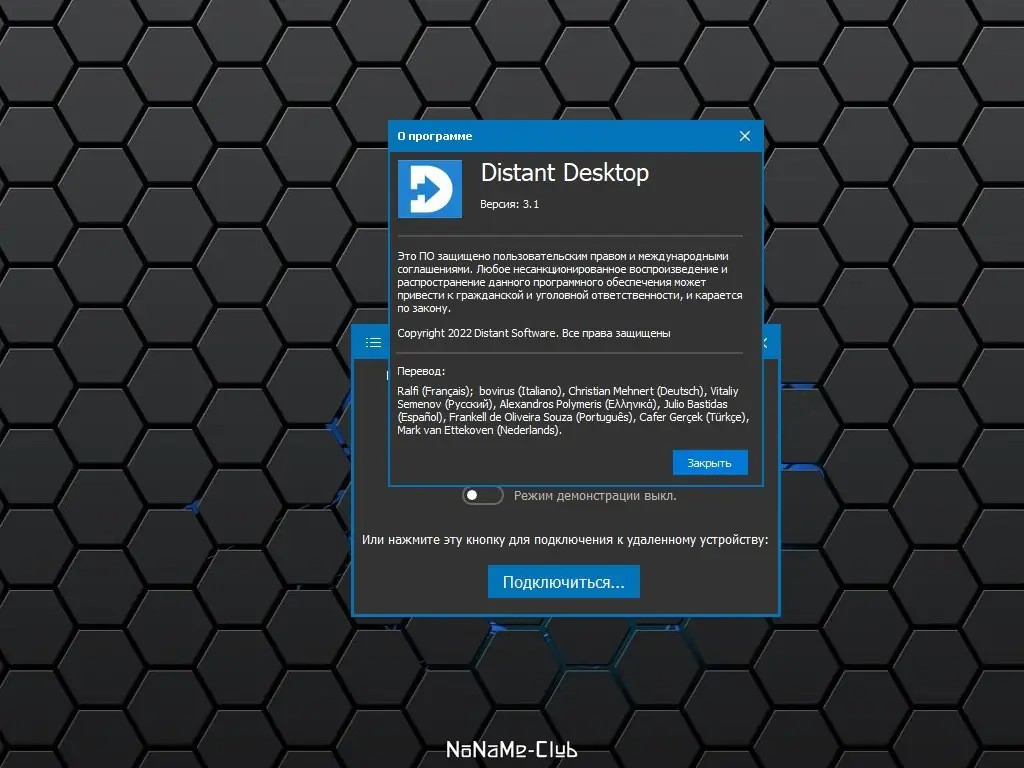
Task: Click the Режим демонстрации выкл. label
Action: 595,496
